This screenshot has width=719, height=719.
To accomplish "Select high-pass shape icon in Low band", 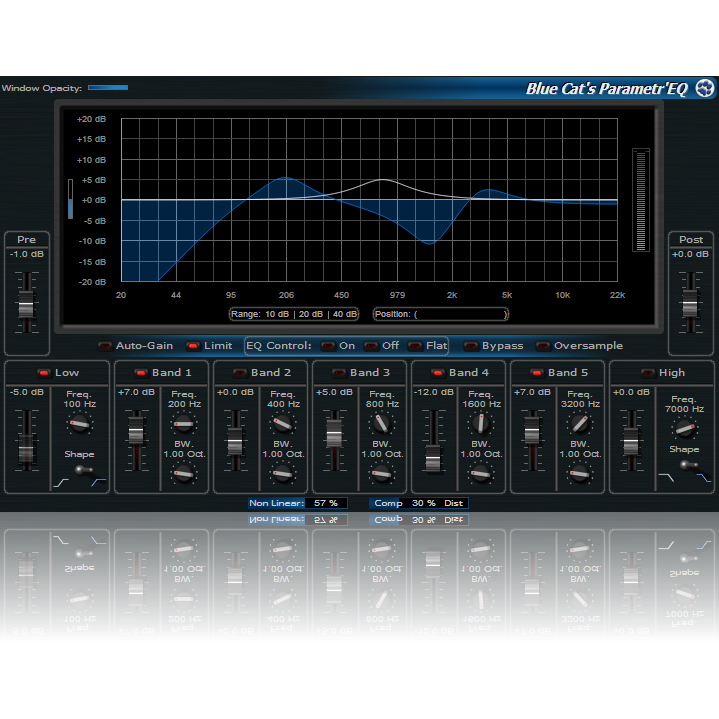I will tap(99, 481).
